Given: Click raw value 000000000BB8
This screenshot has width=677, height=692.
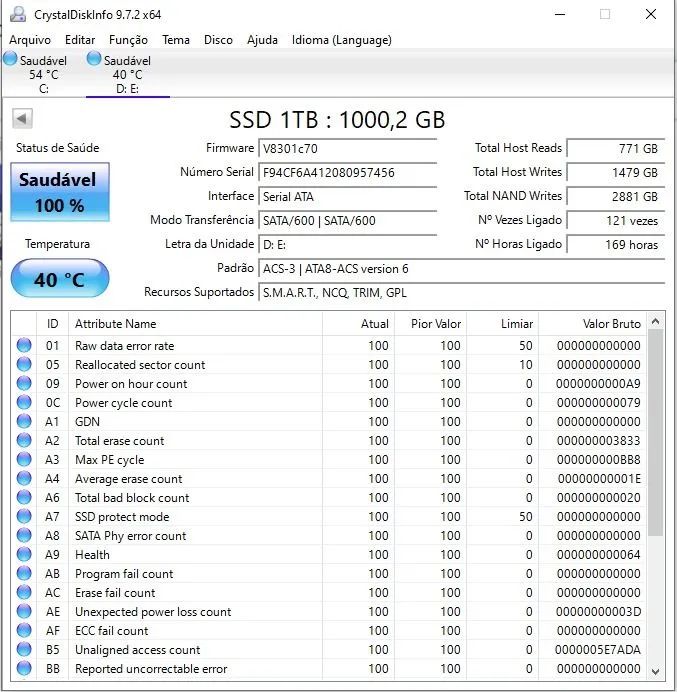Looking at the screenshot, I should (x=598, y=459).
